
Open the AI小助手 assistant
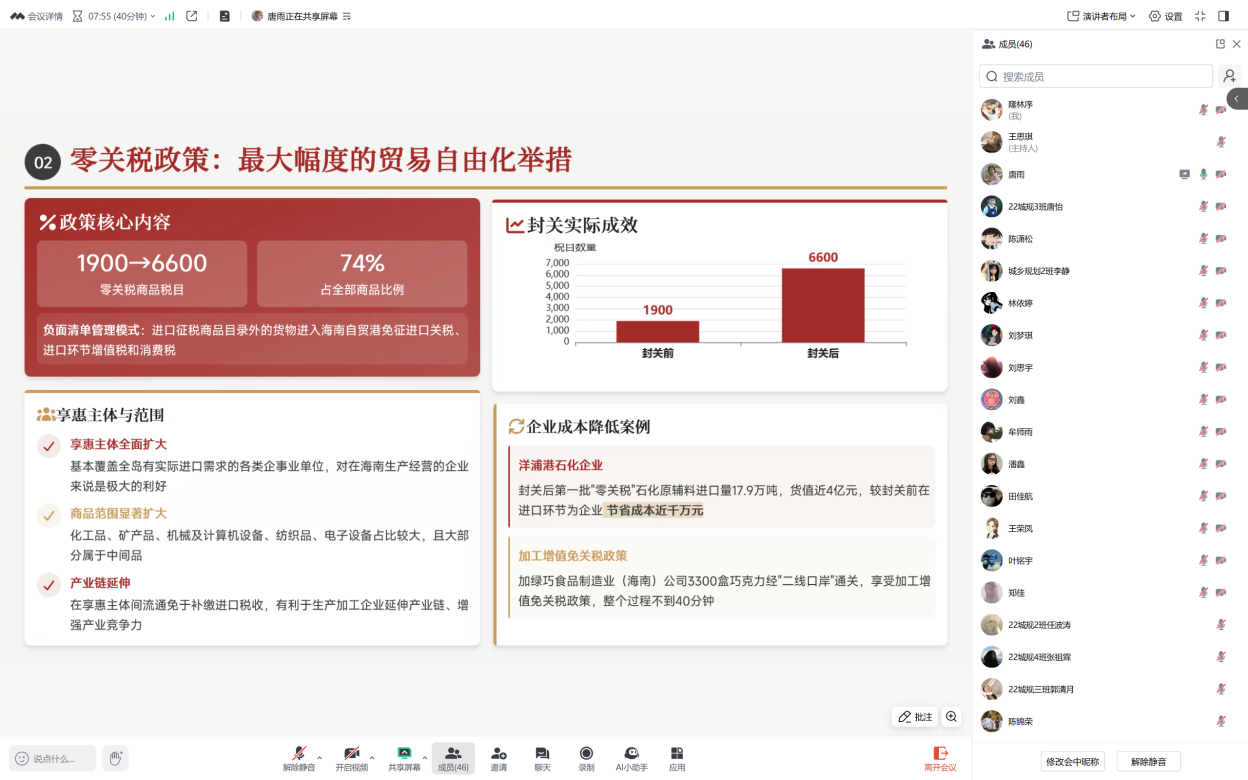tap(631, 758)
